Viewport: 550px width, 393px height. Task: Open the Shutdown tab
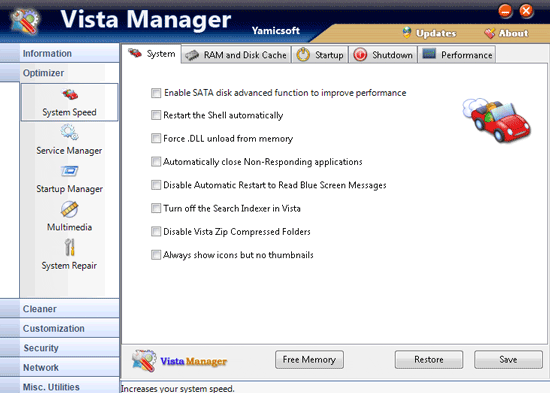(x=383, y=55)
